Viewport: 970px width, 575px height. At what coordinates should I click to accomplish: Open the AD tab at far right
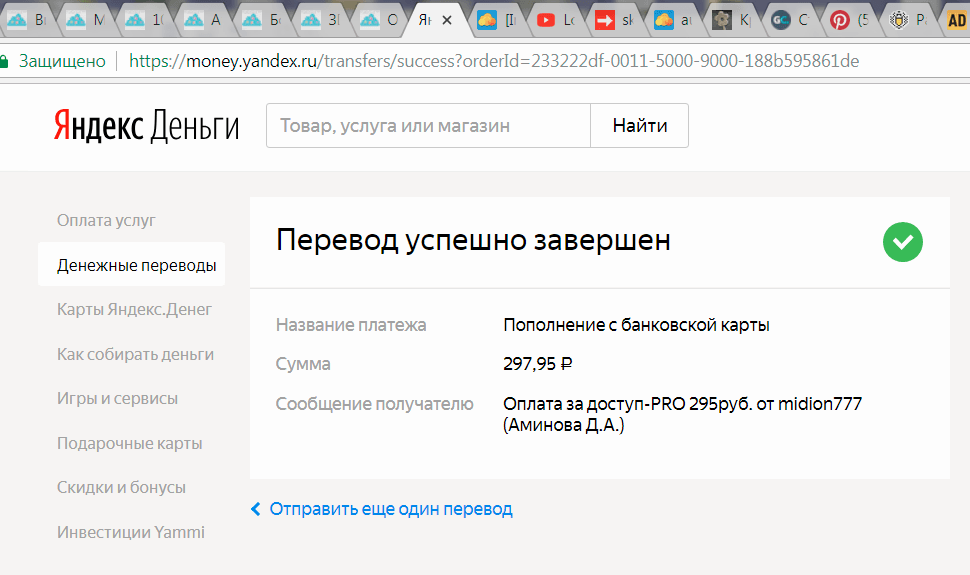pos(956,20)
